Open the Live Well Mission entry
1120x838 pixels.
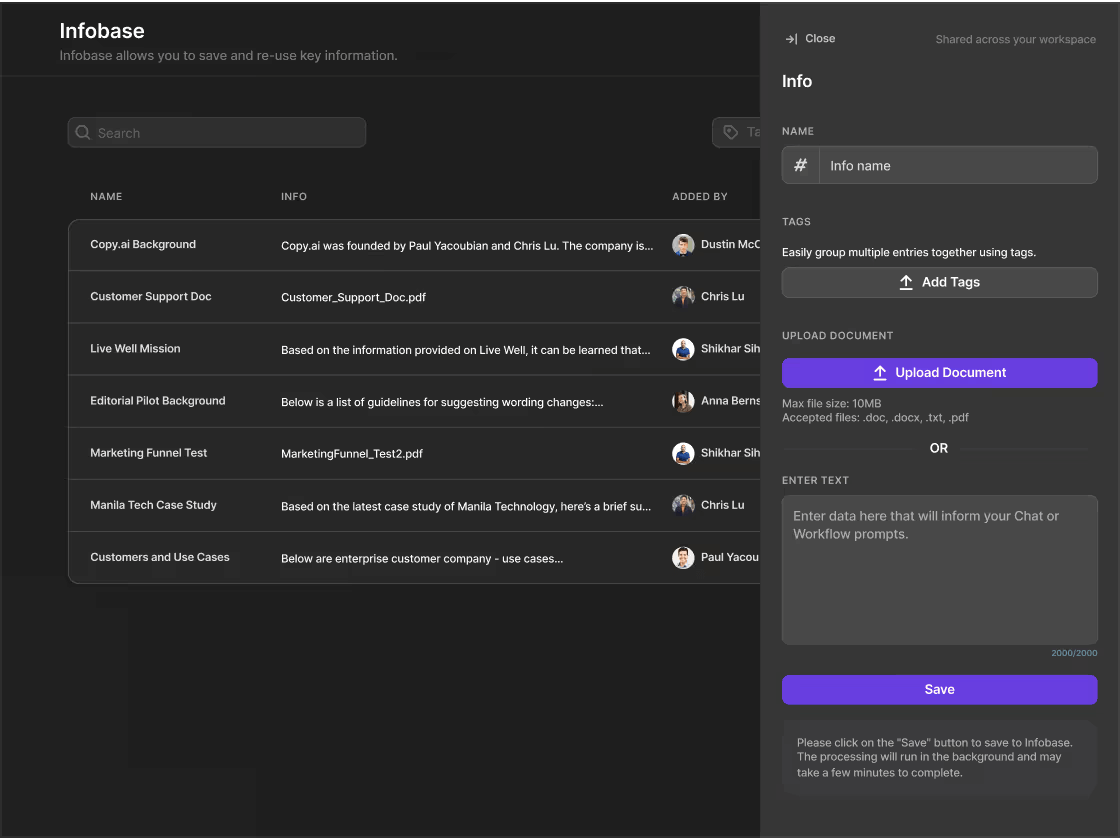(135, 349)
